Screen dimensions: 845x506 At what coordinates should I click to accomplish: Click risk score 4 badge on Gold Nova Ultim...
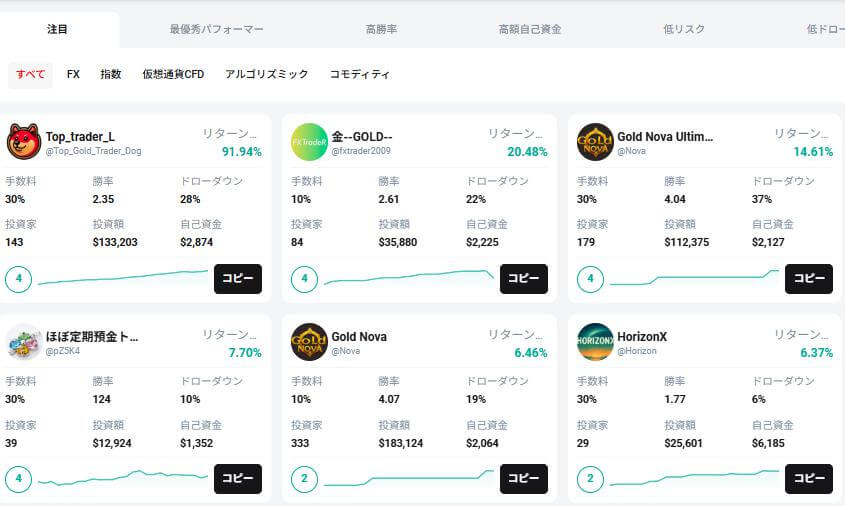click(x=590, y=279)
